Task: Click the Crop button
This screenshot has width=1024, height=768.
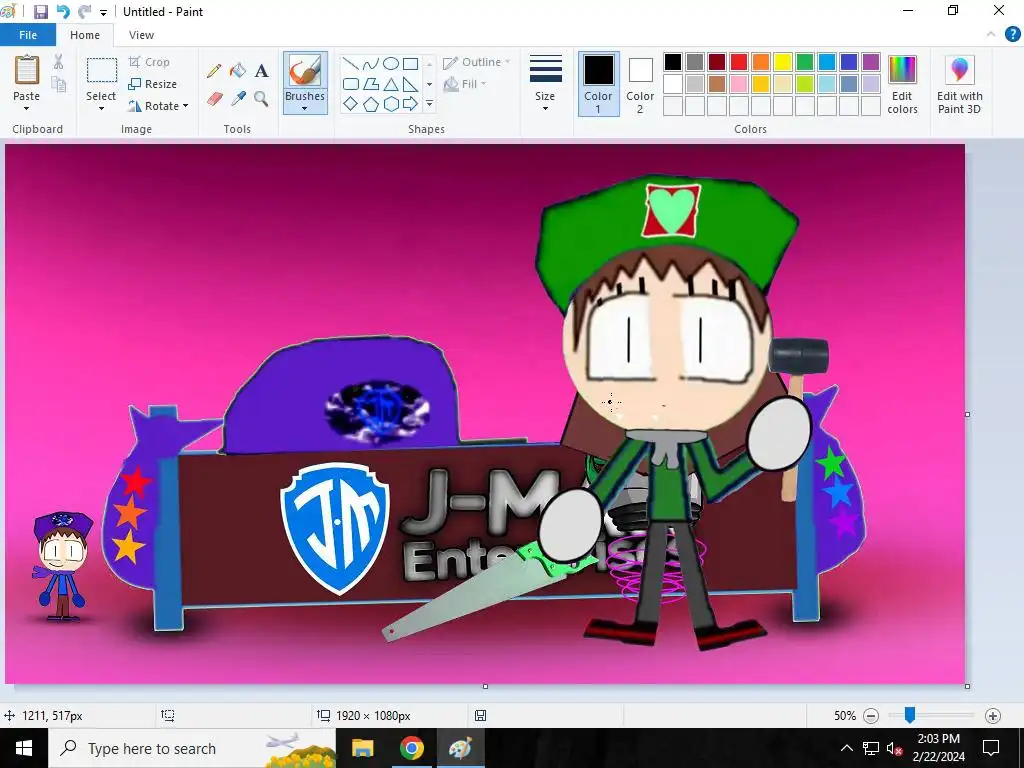Action: click(149, 62)
